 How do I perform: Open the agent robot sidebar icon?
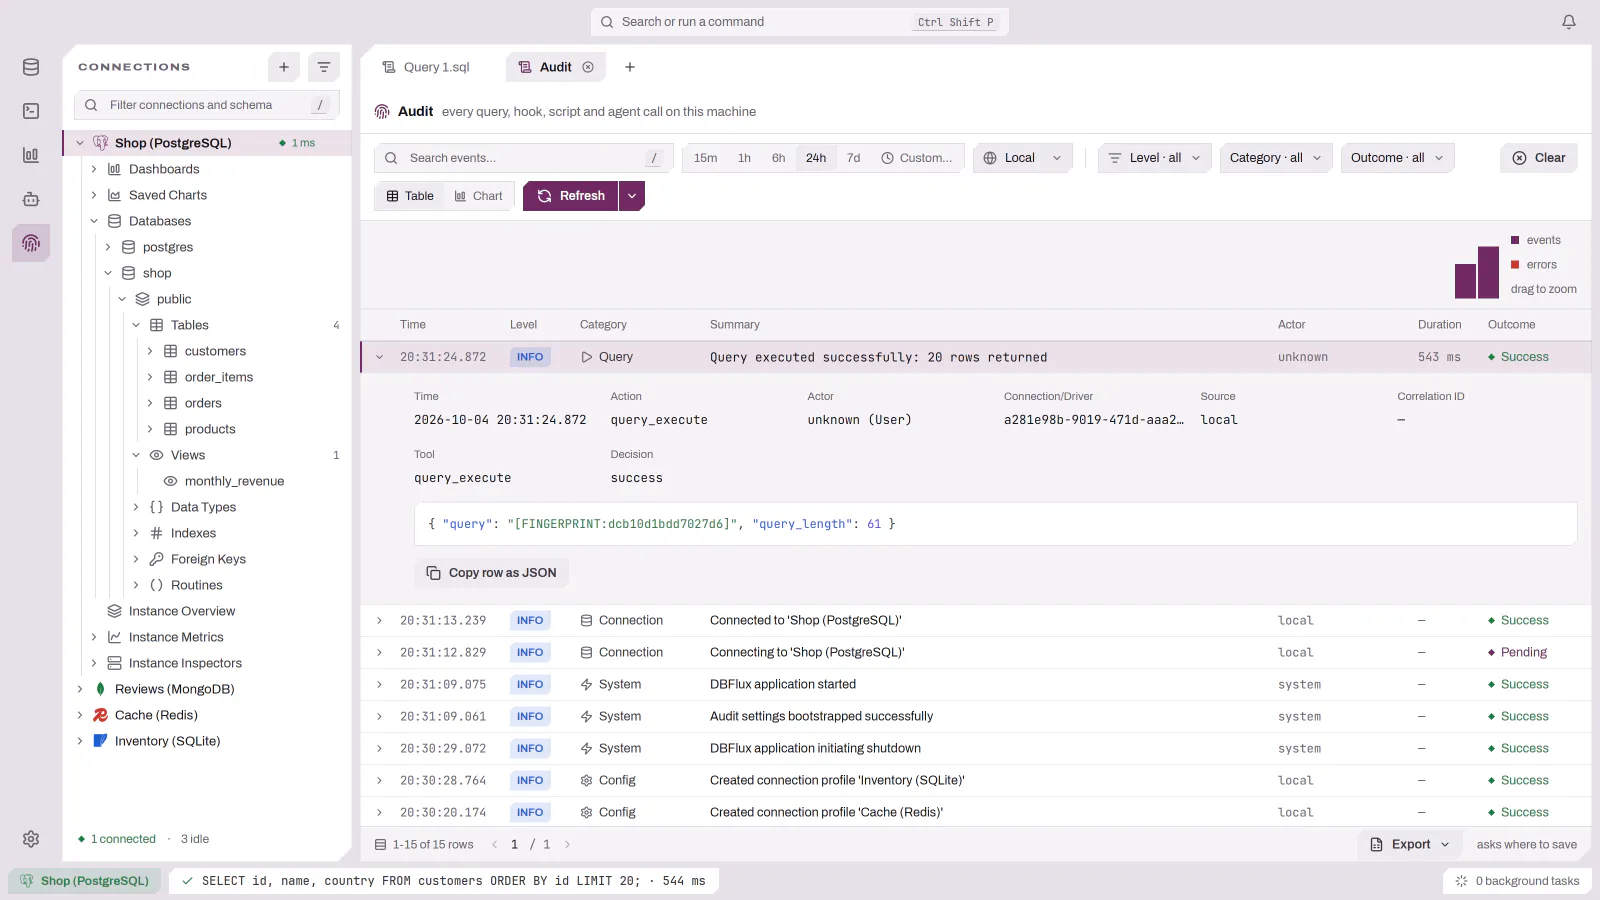tap(31, 199)
